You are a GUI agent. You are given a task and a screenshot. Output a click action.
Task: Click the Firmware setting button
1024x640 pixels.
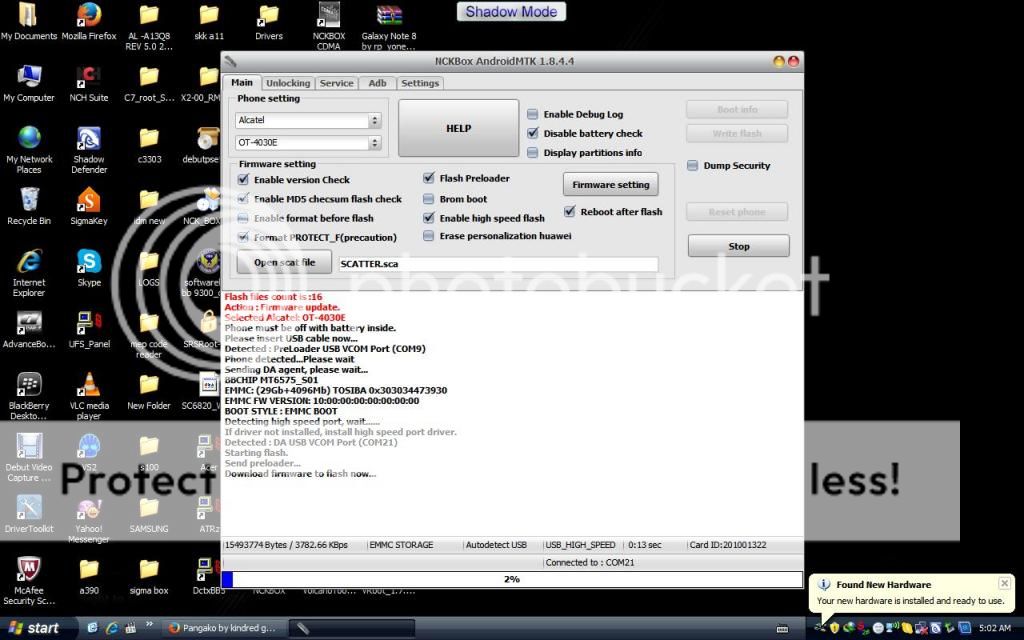coord(610,185)
